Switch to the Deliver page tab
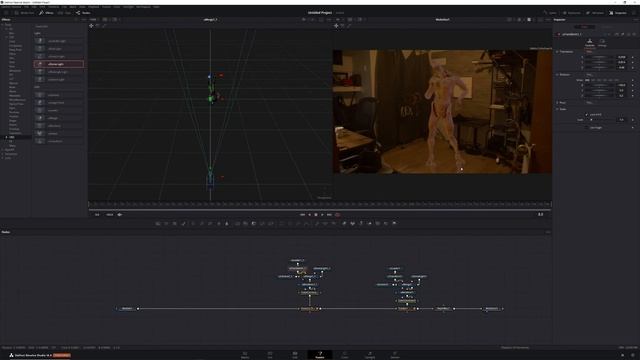 pyautogui.click(x=395, y=355)
